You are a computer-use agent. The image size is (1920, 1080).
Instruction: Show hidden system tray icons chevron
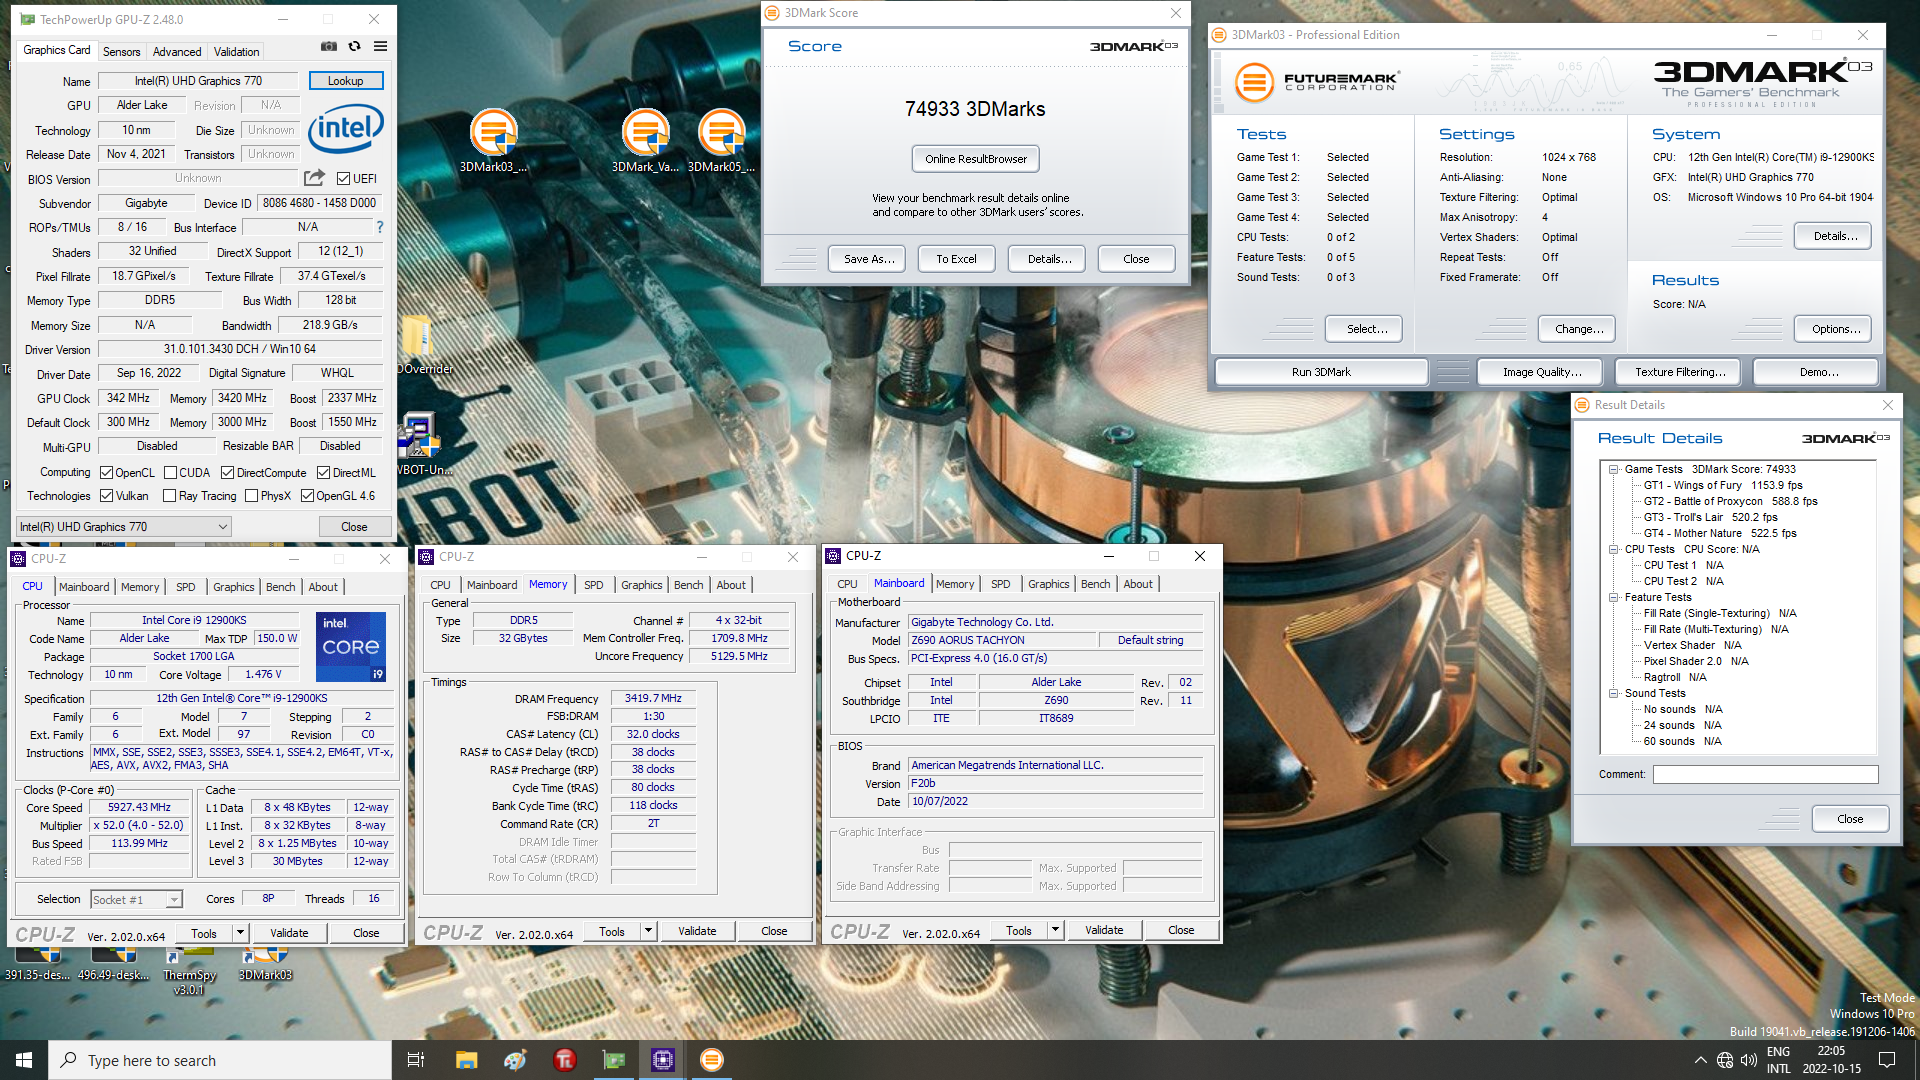point(1700,1060)
